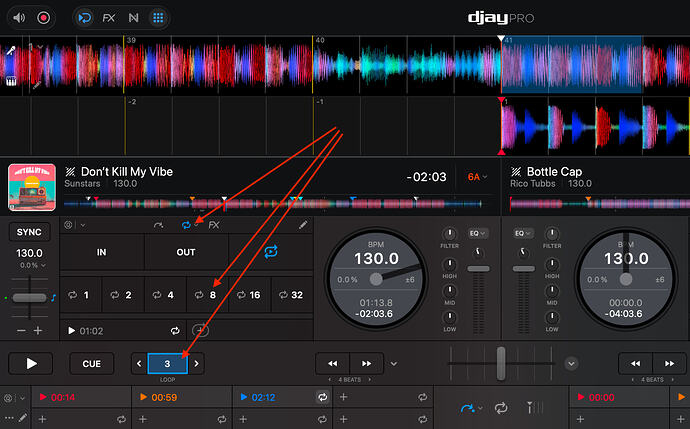Double loop length with right chevron
The height and width of the screenshot is (429, 690).
(x=196, y=363)
